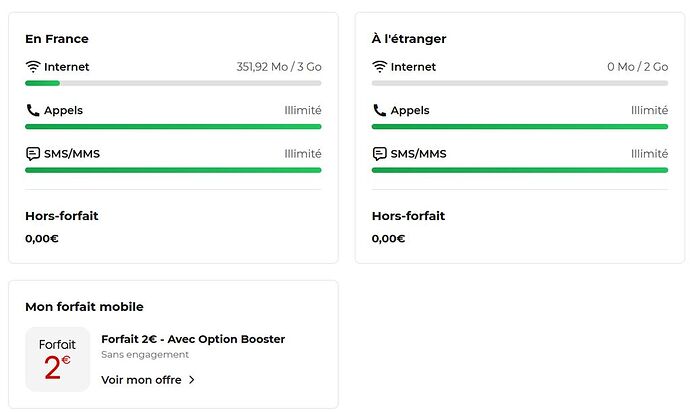Click the phone icon in À l'étranger card
This screenshot has width=690, height=412.
(379, 110)
